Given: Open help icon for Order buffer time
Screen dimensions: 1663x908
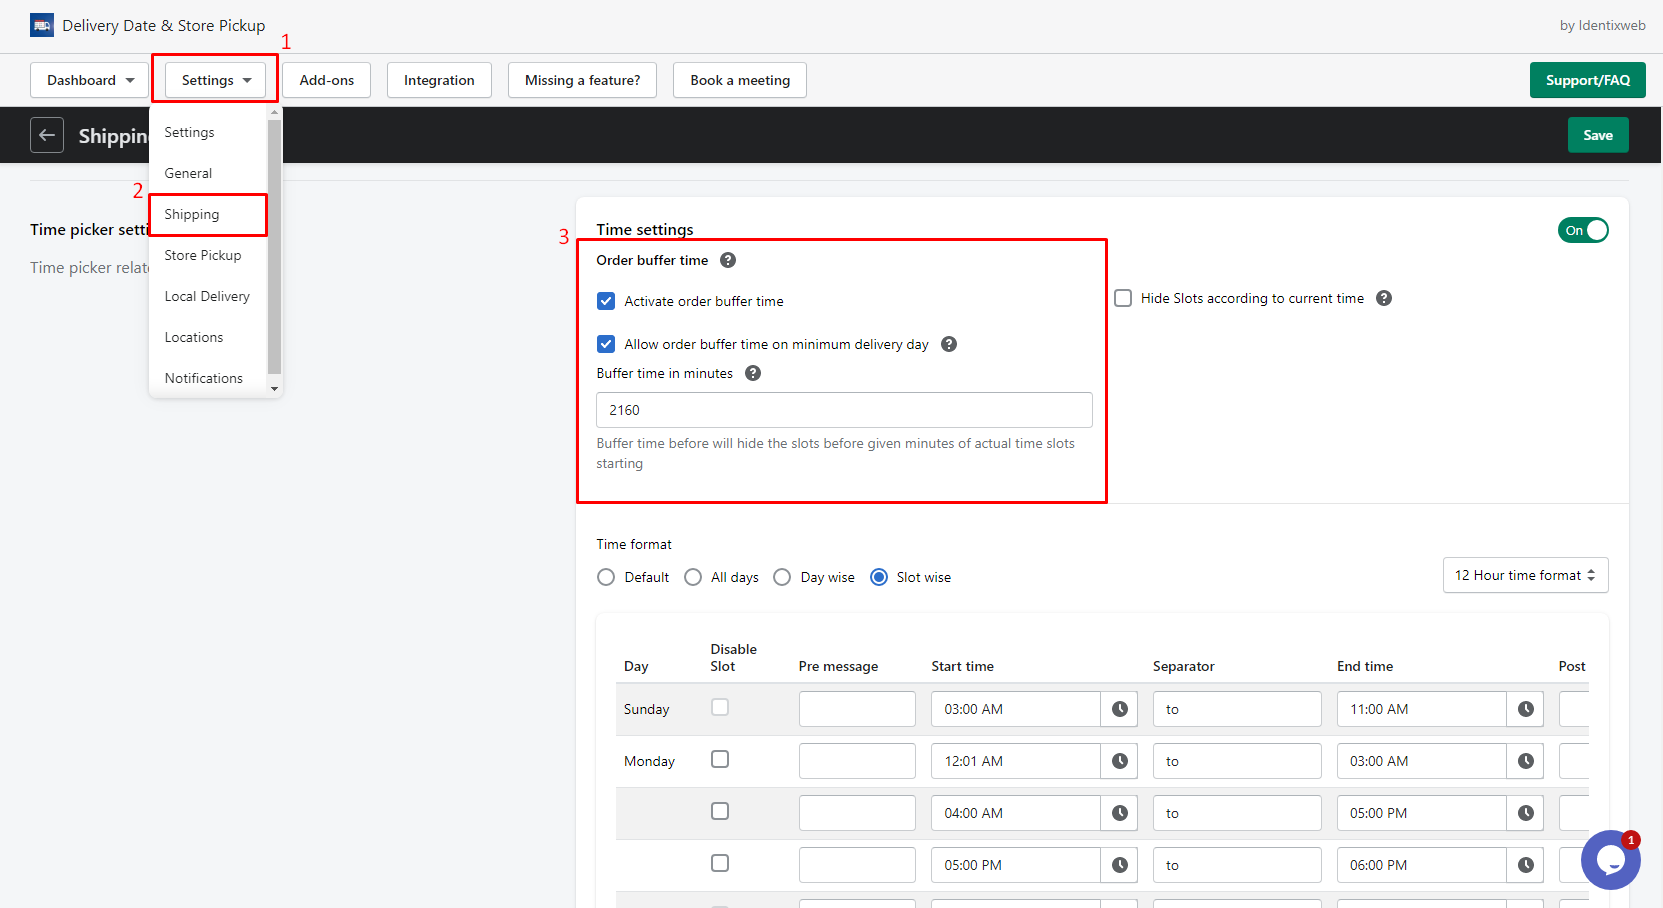Looking at the screenshot, I should pos(728,260).
